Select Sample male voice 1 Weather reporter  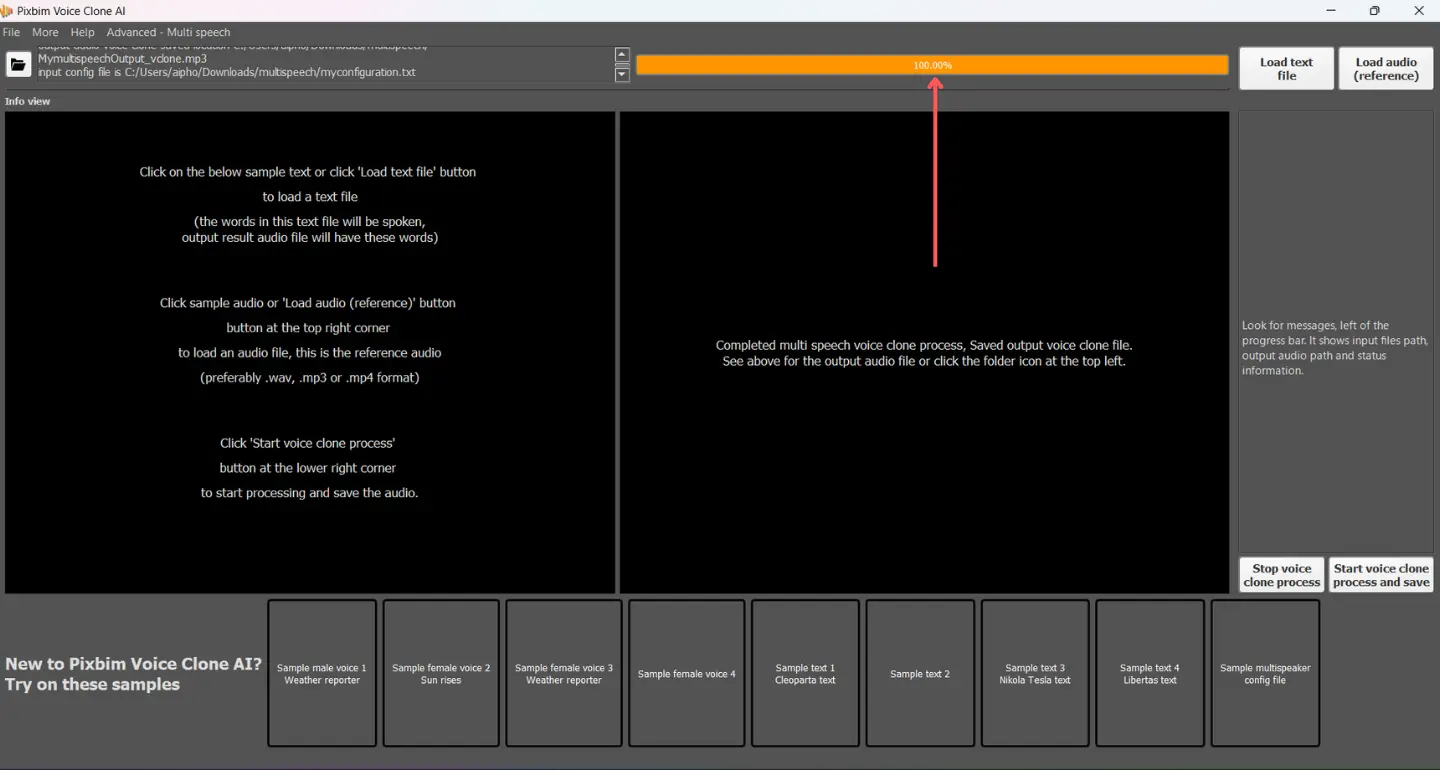pos(322,673)
